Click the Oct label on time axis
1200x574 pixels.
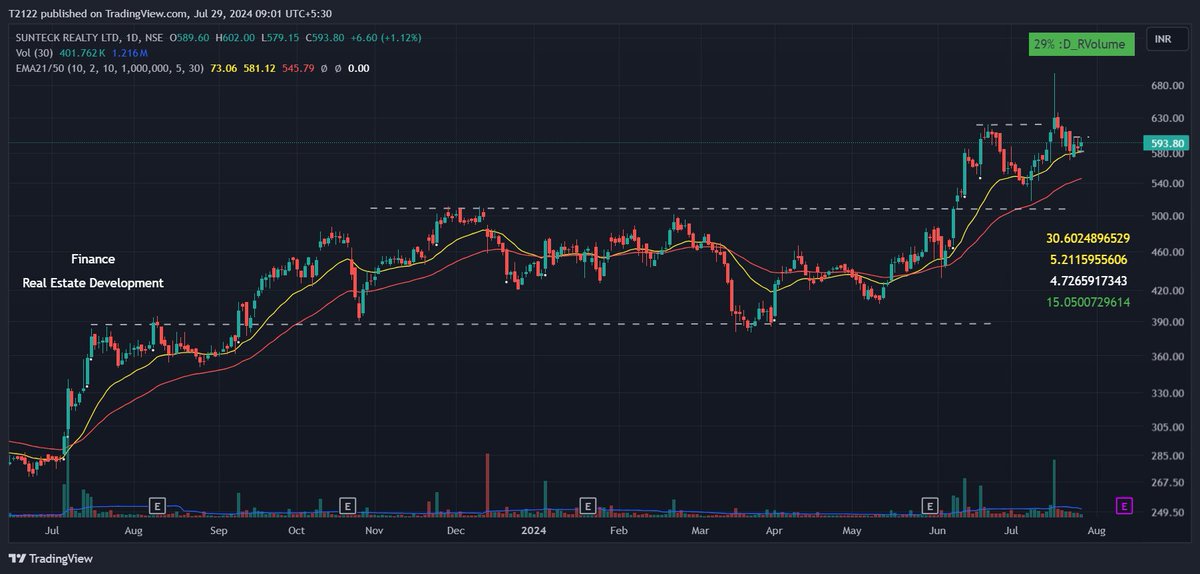pyautogui.click(x=296, y=530)
